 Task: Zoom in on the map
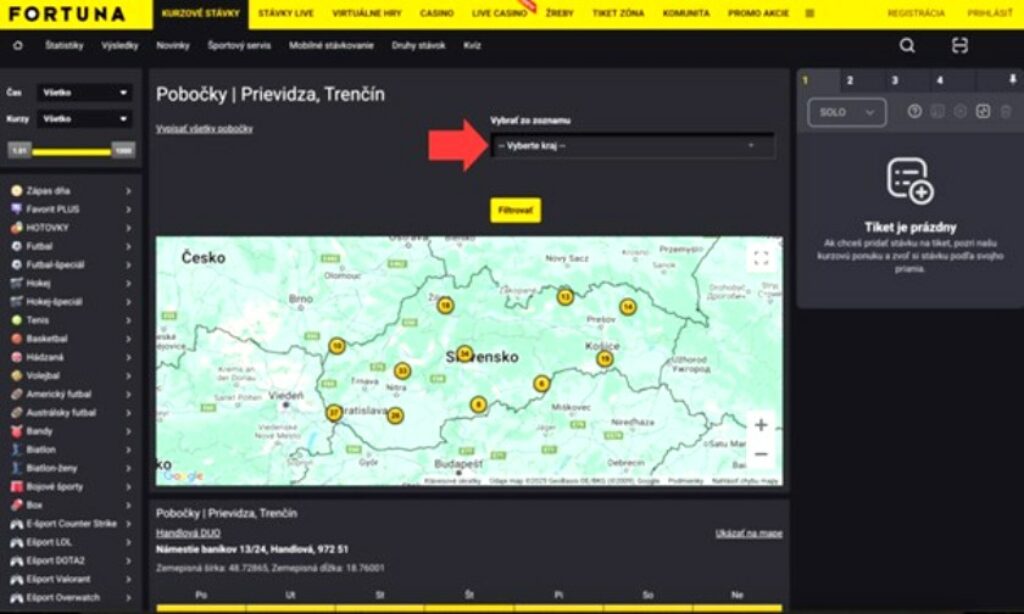(761, 425)
